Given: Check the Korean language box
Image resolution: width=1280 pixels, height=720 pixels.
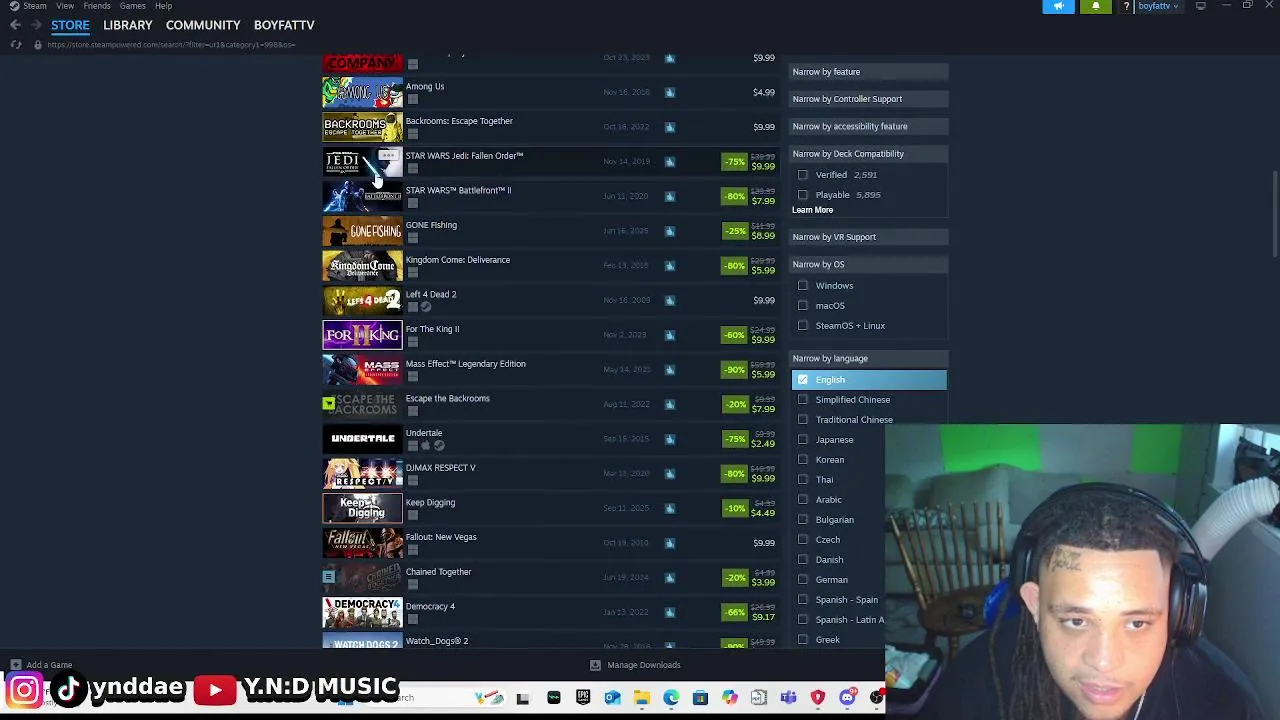Looking at the screenshot, I should (x=802, y=460).
